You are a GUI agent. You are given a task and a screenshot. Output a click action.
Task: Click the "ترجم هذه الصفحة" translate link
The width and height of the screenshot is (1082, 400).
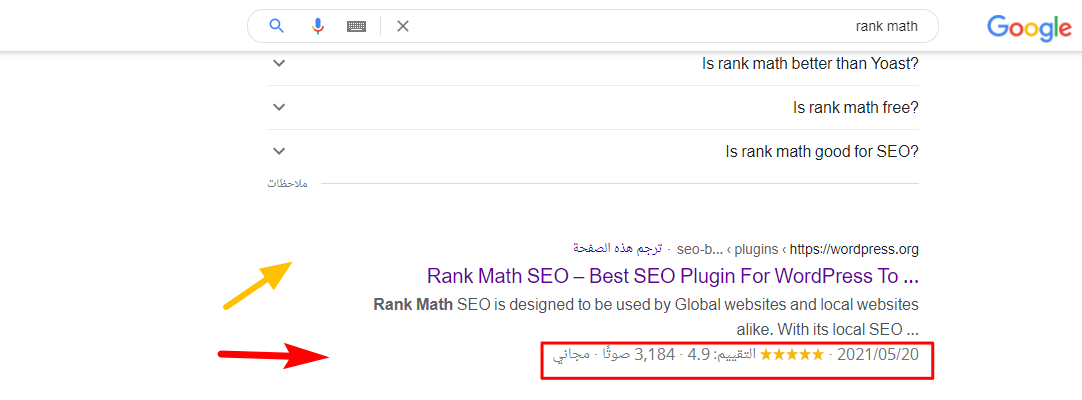coord(615,248)
